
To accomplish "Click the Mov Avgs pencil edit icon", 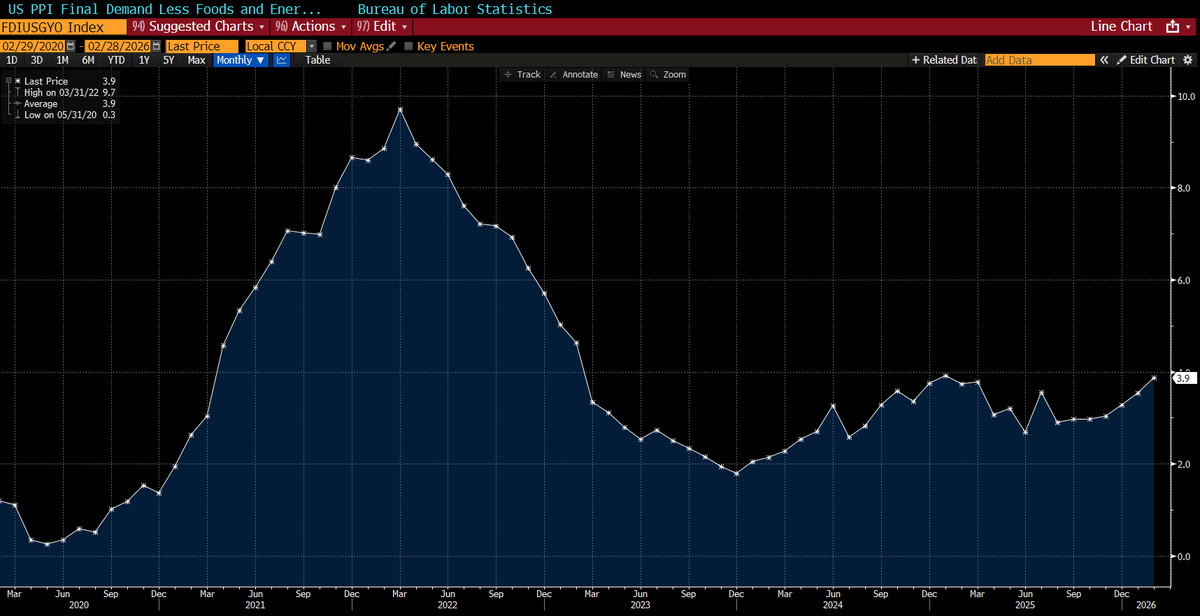I will (391, 46).
